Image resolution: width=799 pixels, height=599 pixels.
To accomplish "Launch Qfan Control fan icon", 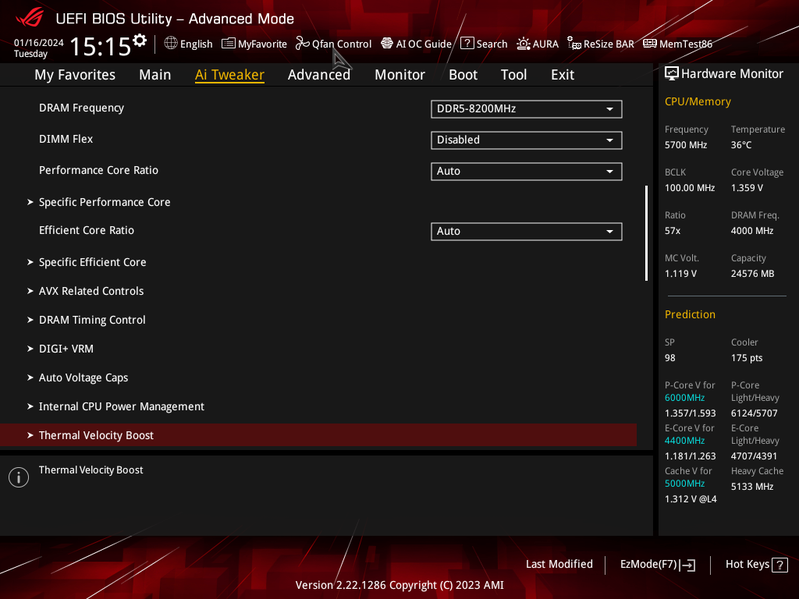I will click(x=303, y=43).
